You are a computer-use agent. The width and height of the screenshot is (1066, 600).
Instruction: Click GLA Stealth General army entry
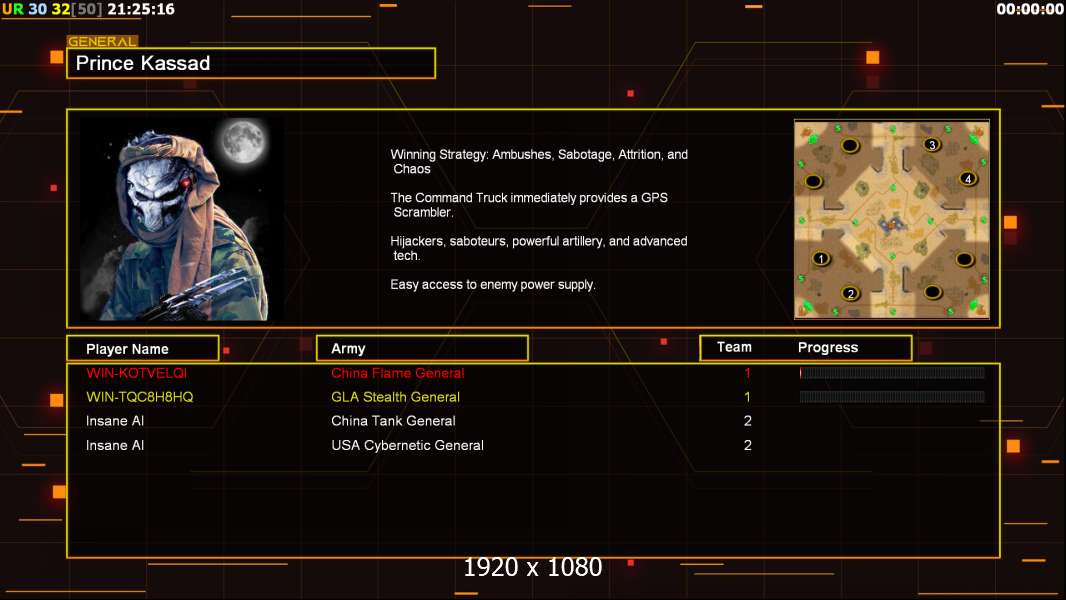click(396, 397)
